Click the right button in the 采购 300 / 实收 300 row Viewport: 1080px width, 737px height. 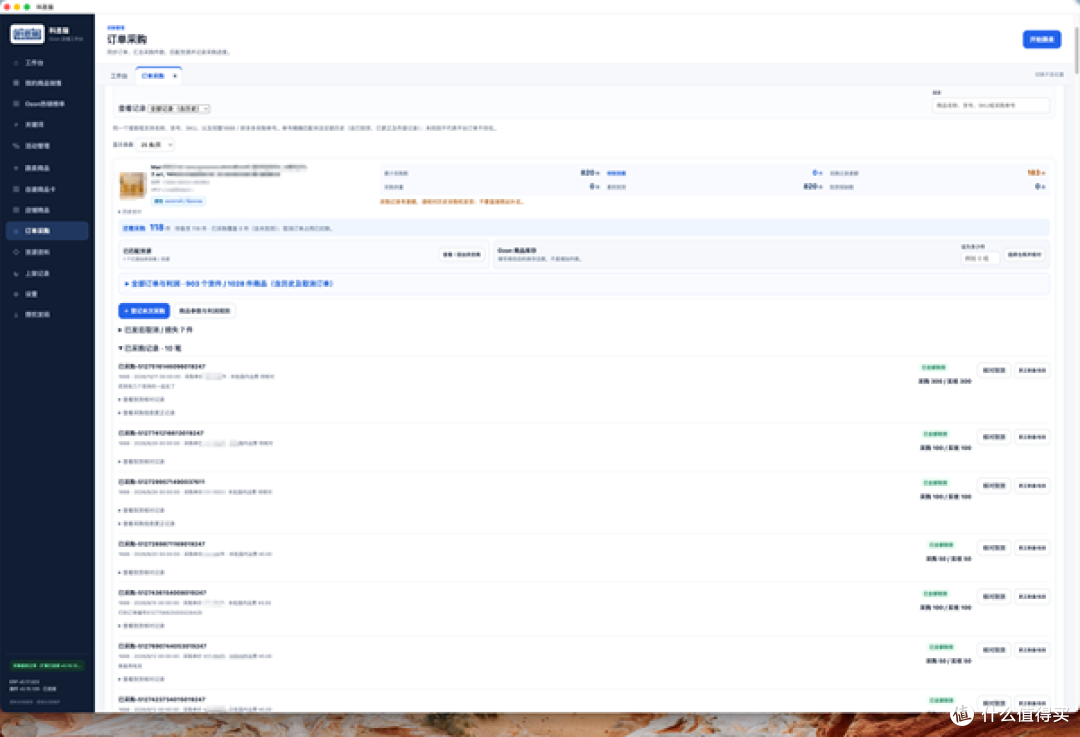coord(1032,371)
